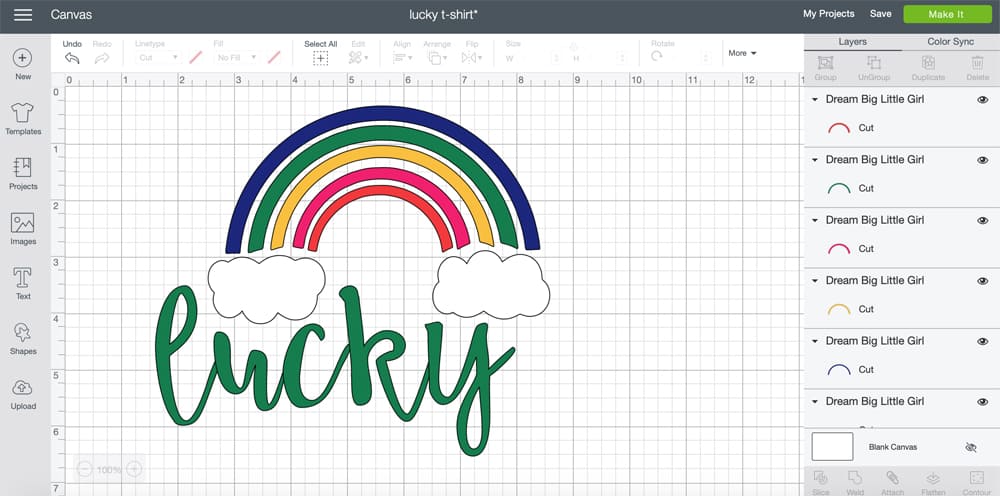Click the Width size input field
This screenshot has width=1000, height=496.
pos(538,58)
